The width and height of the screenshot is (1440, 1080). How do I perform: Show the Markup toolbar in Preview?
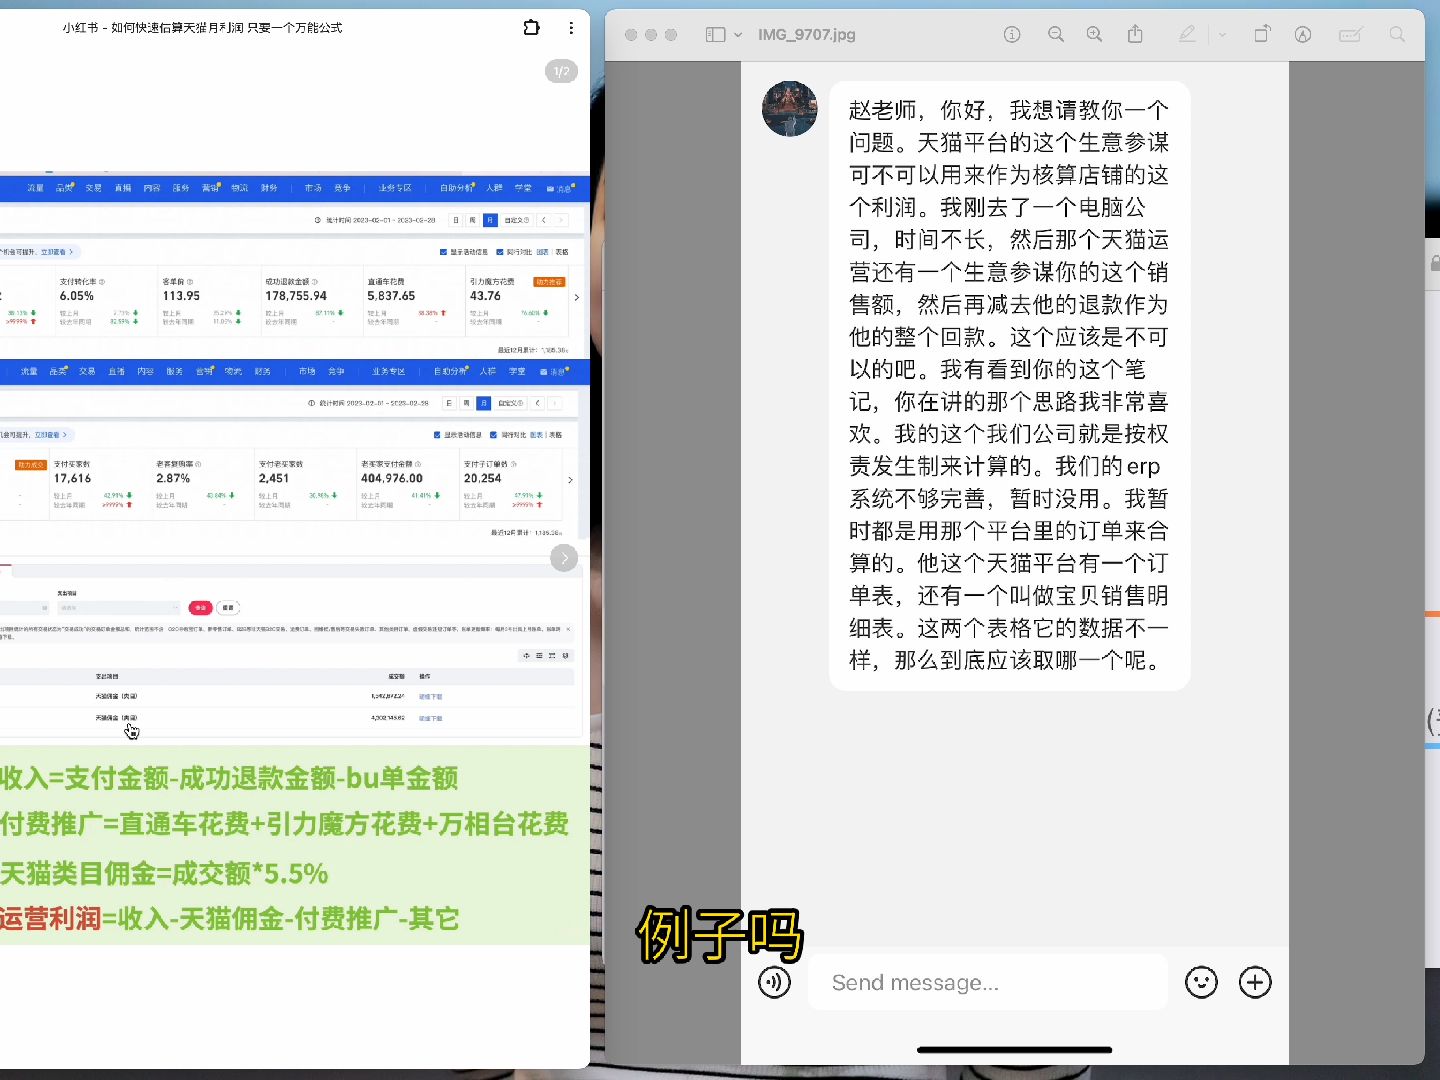[x=1303, y=34]
